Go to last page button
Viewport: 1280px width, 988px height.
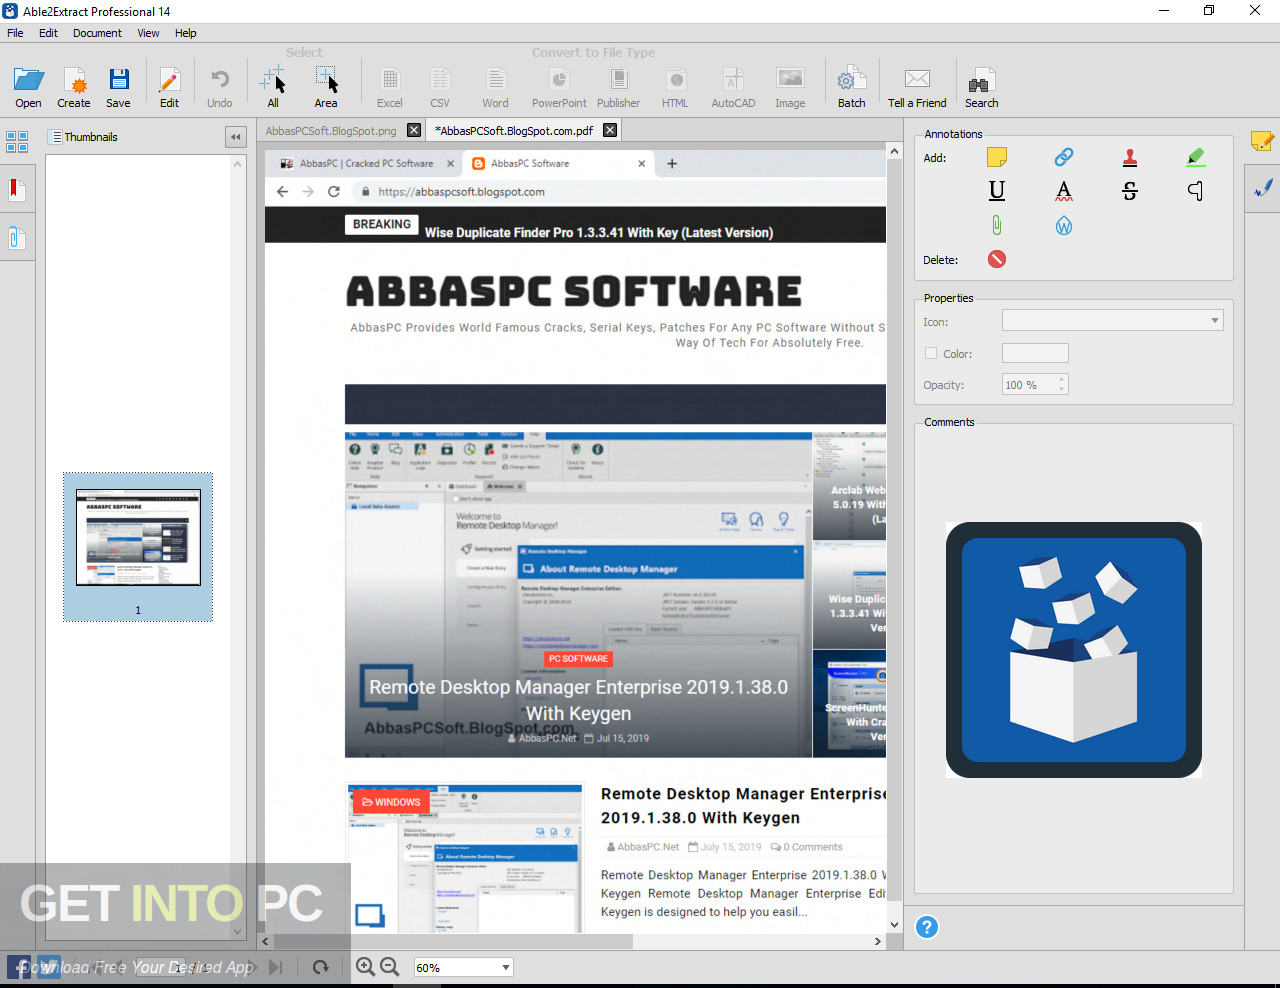(x=276, y=967)
